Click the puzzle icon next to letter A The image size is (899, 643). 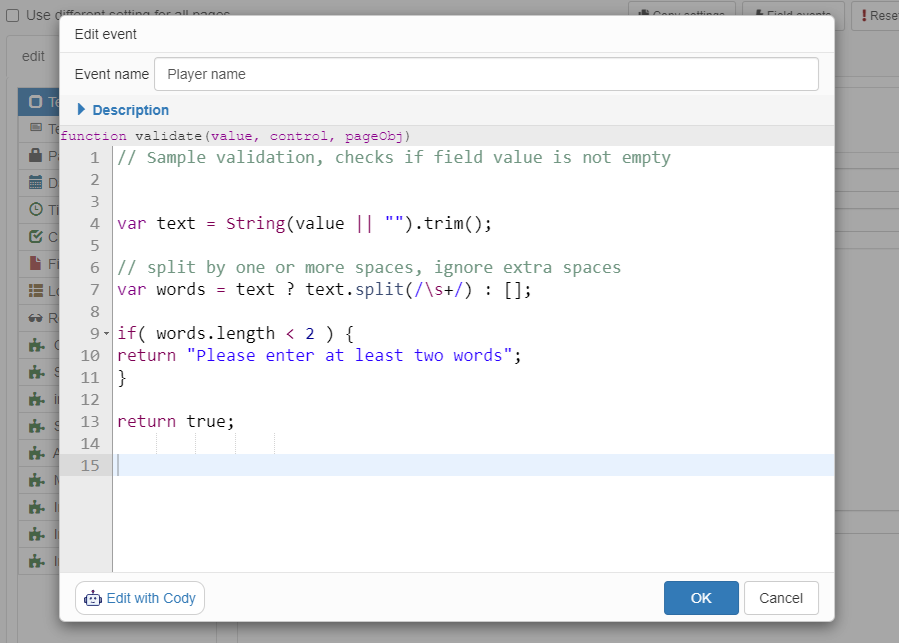[x=37, y=453]
